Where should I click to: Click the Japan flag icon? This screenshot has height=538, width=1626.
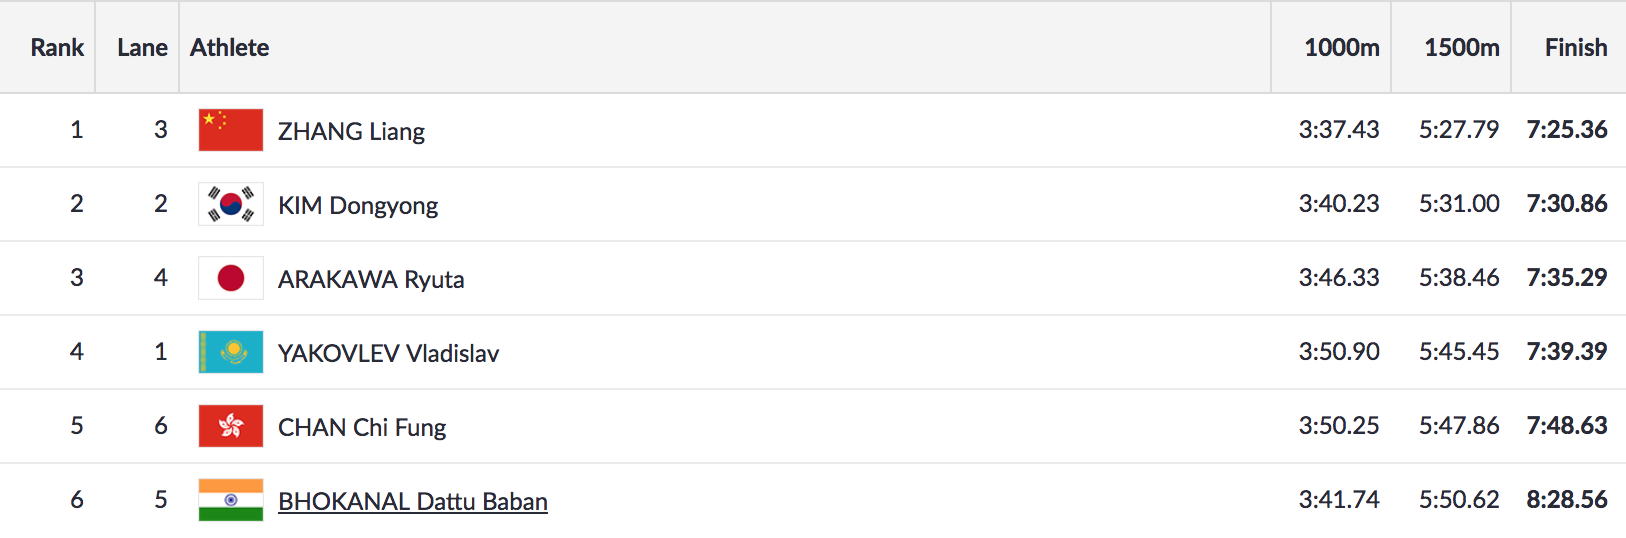pyautogui.click(x=231, y=278)
